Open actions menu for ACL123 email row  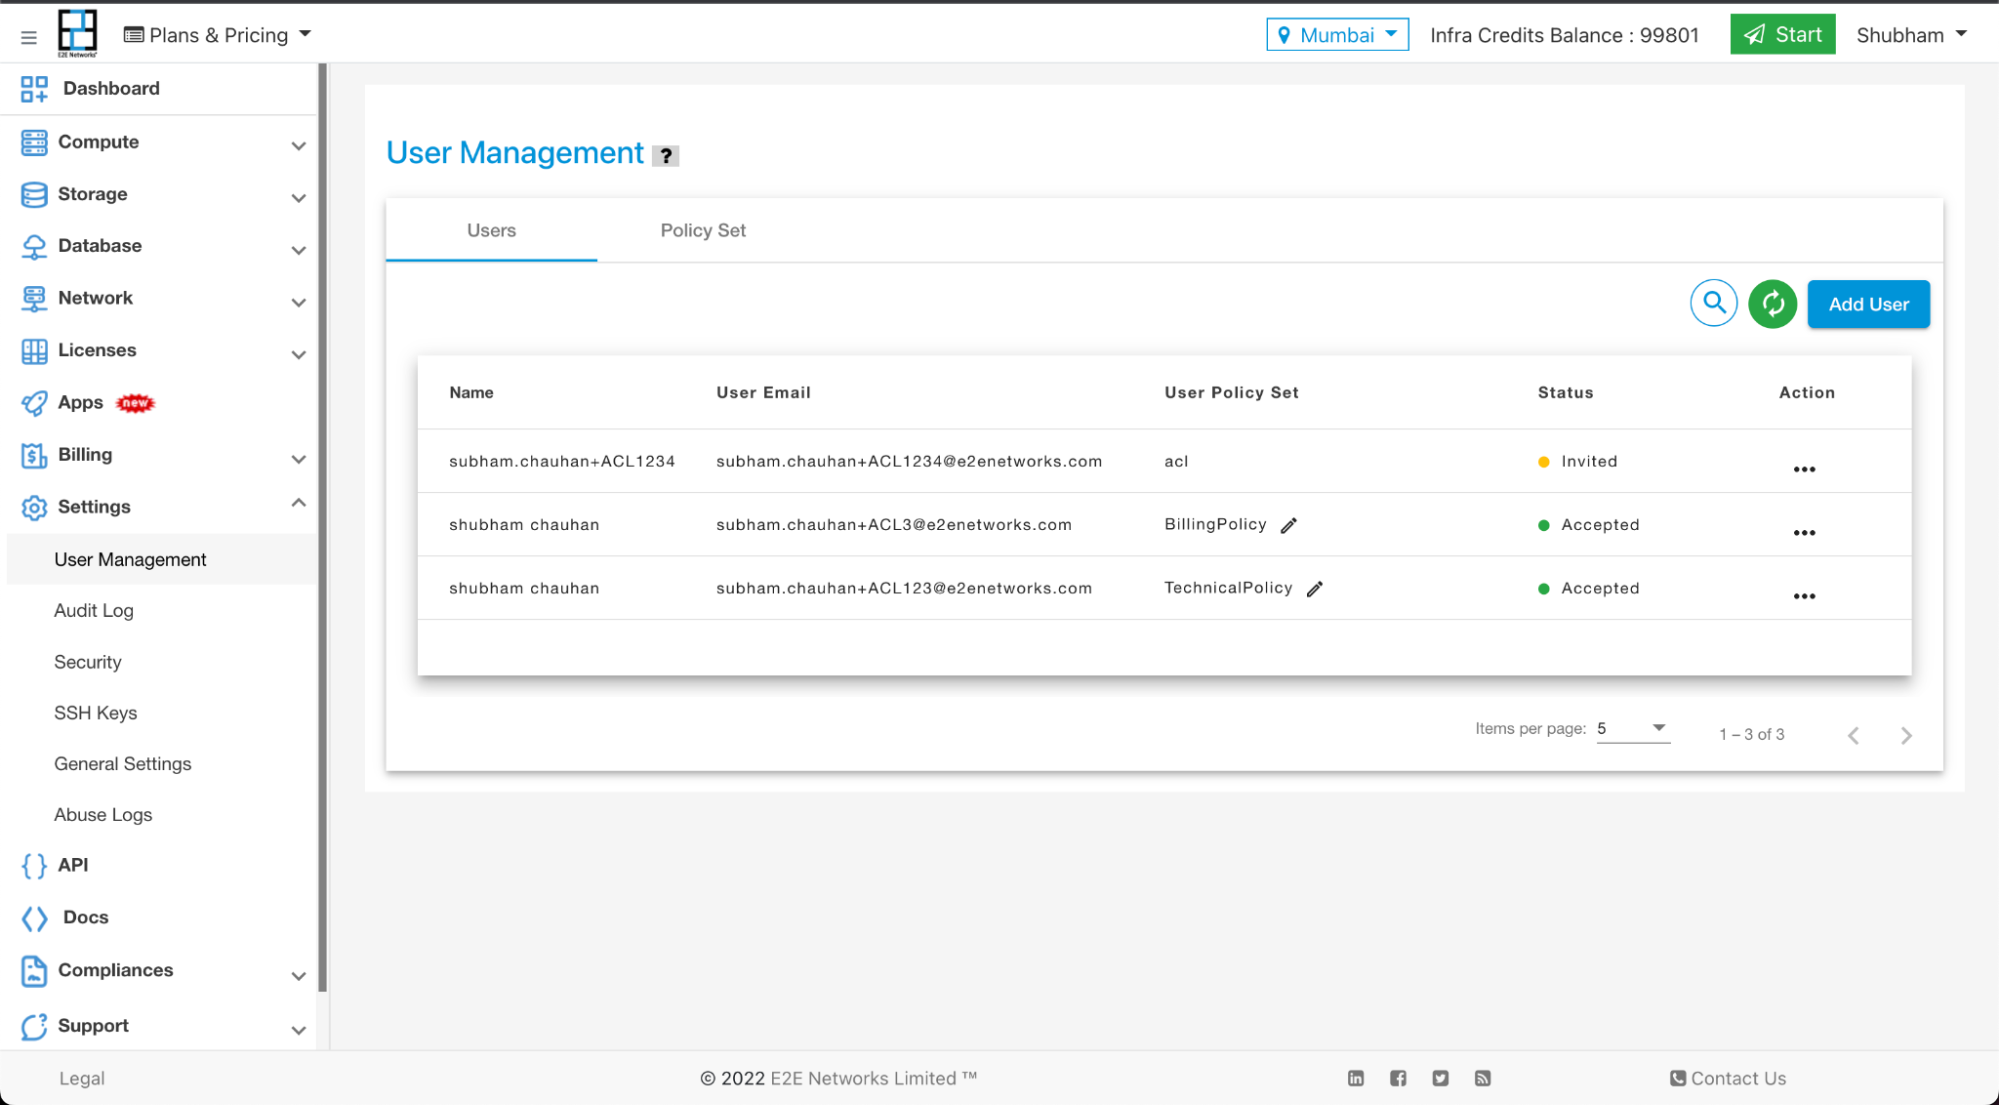click(x=1804, y=596)
